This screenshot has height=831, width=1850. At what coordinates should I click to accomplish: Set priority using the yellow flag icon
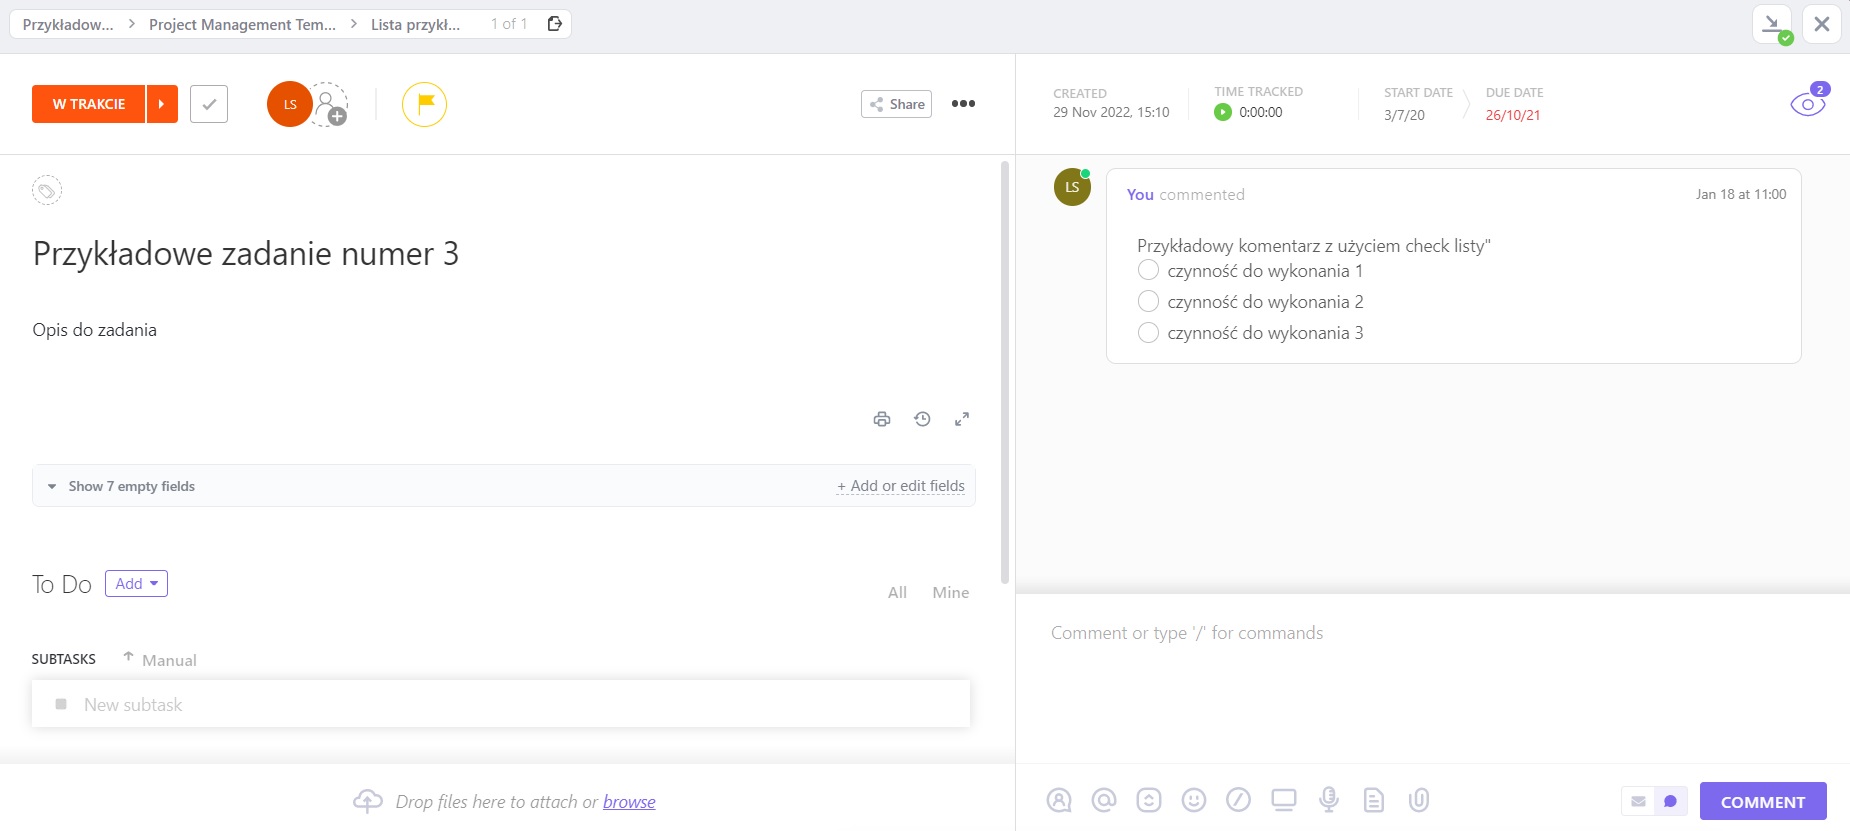[x=424, y=104]
